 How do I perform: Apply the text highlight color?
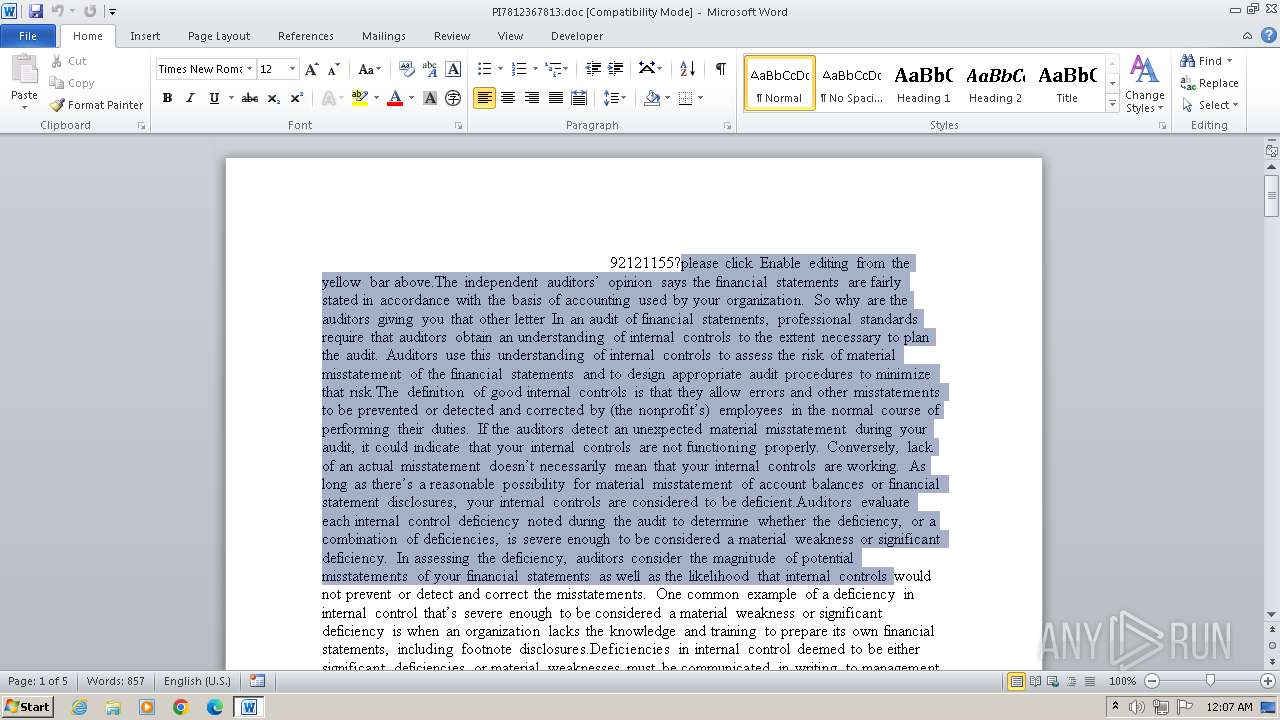click(x=360, y=98)
